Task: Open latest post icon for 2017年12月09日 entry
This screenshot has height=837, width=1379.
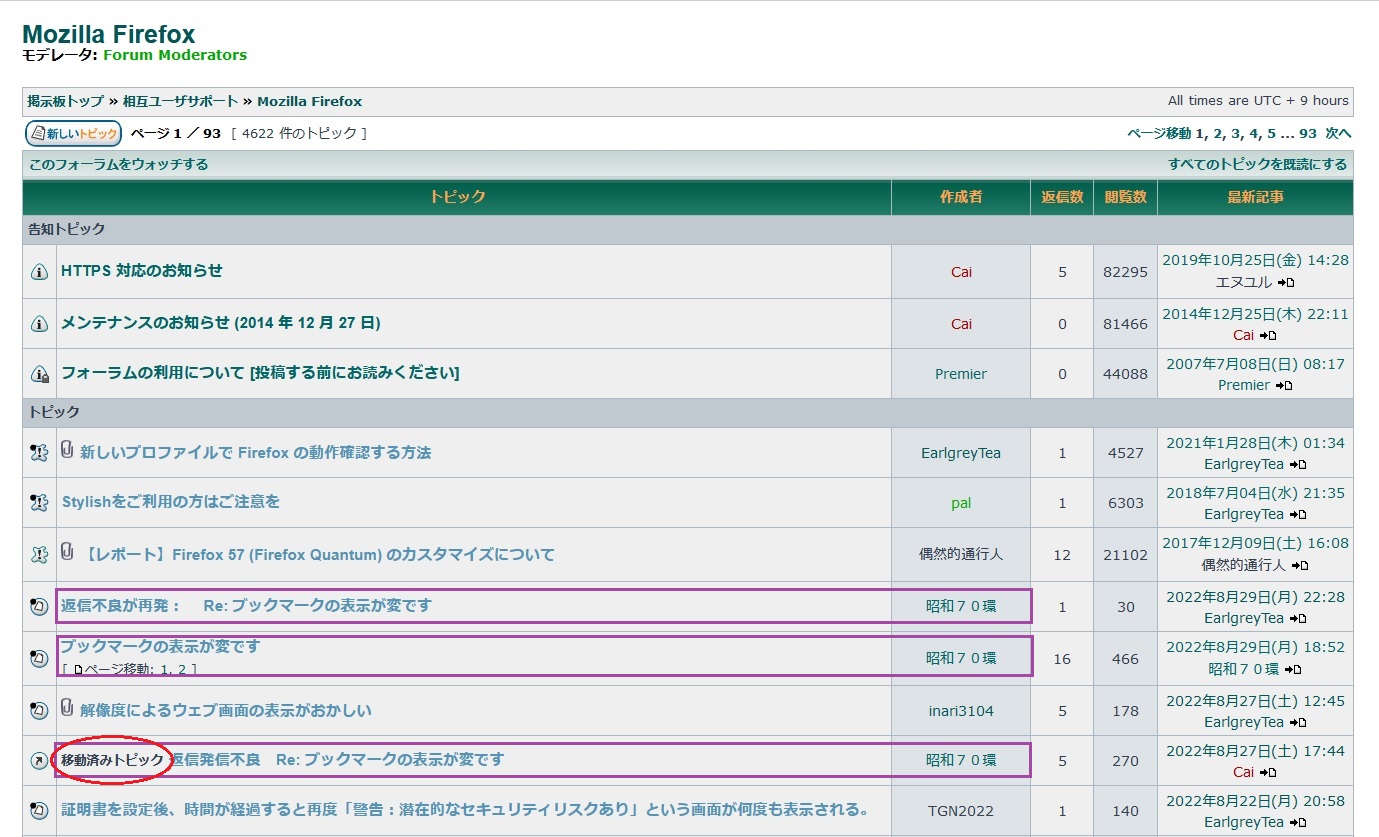Action: point(1298,566)
